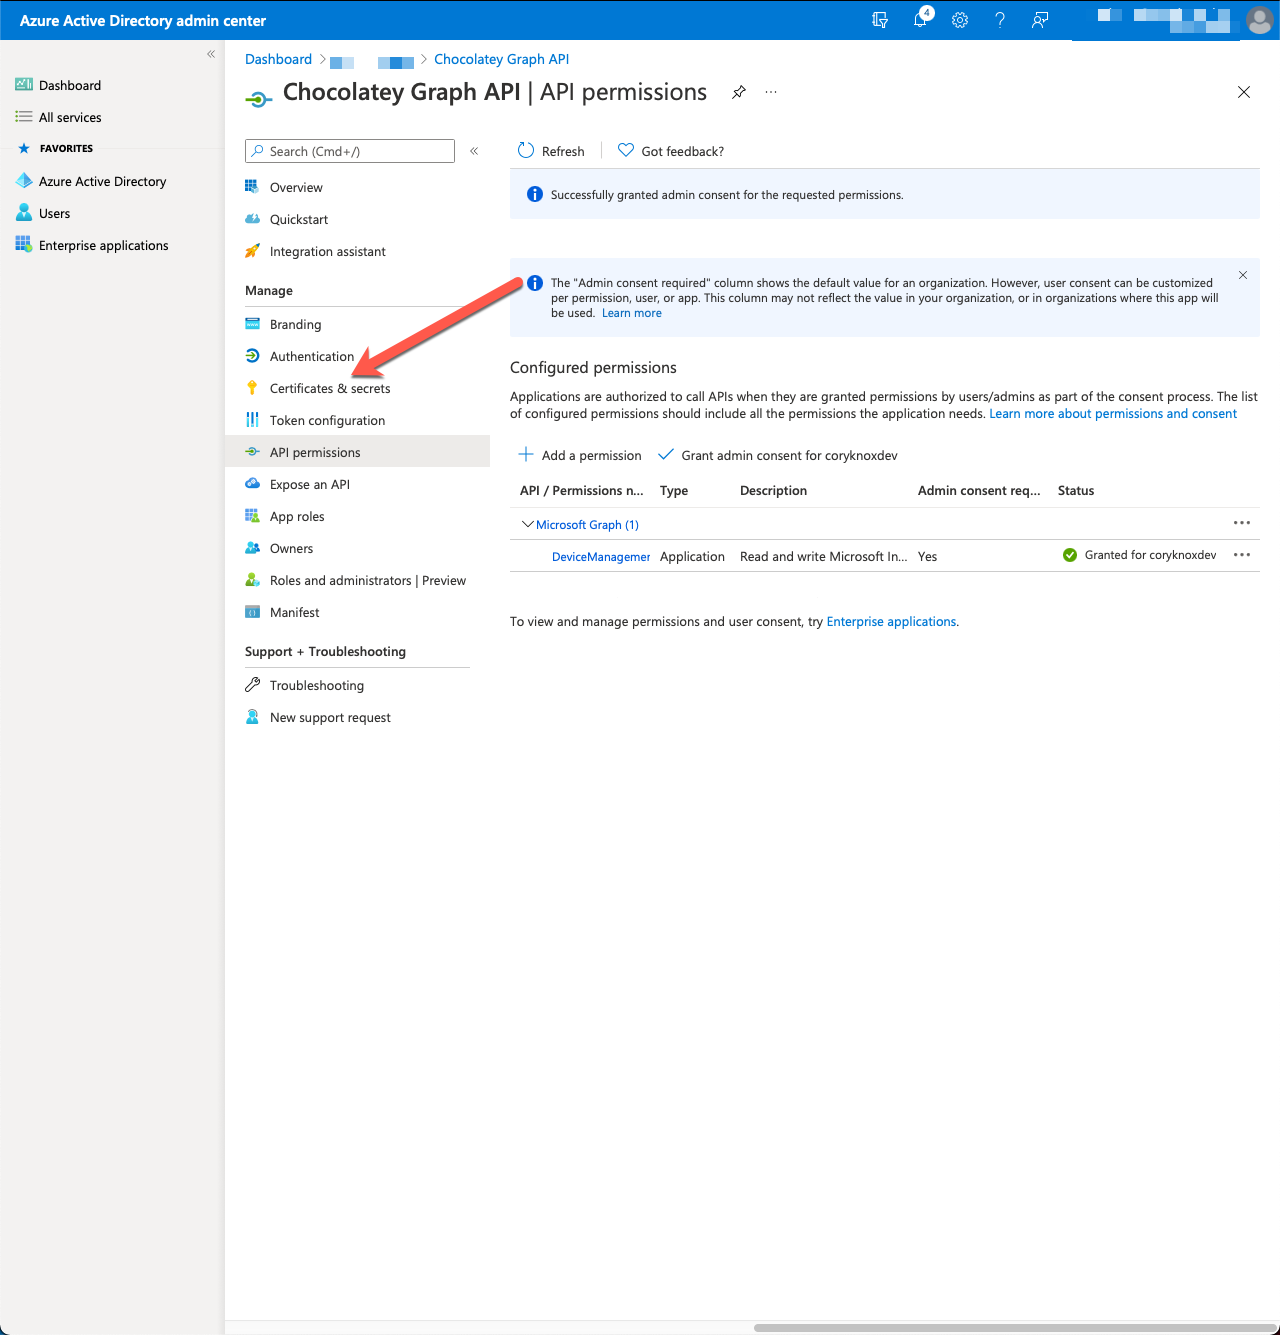Image resolution: width=1280 pixels, height=1335 pixels.
Task: Open Quickstart menu item
Action: click(x=299, y=219)
